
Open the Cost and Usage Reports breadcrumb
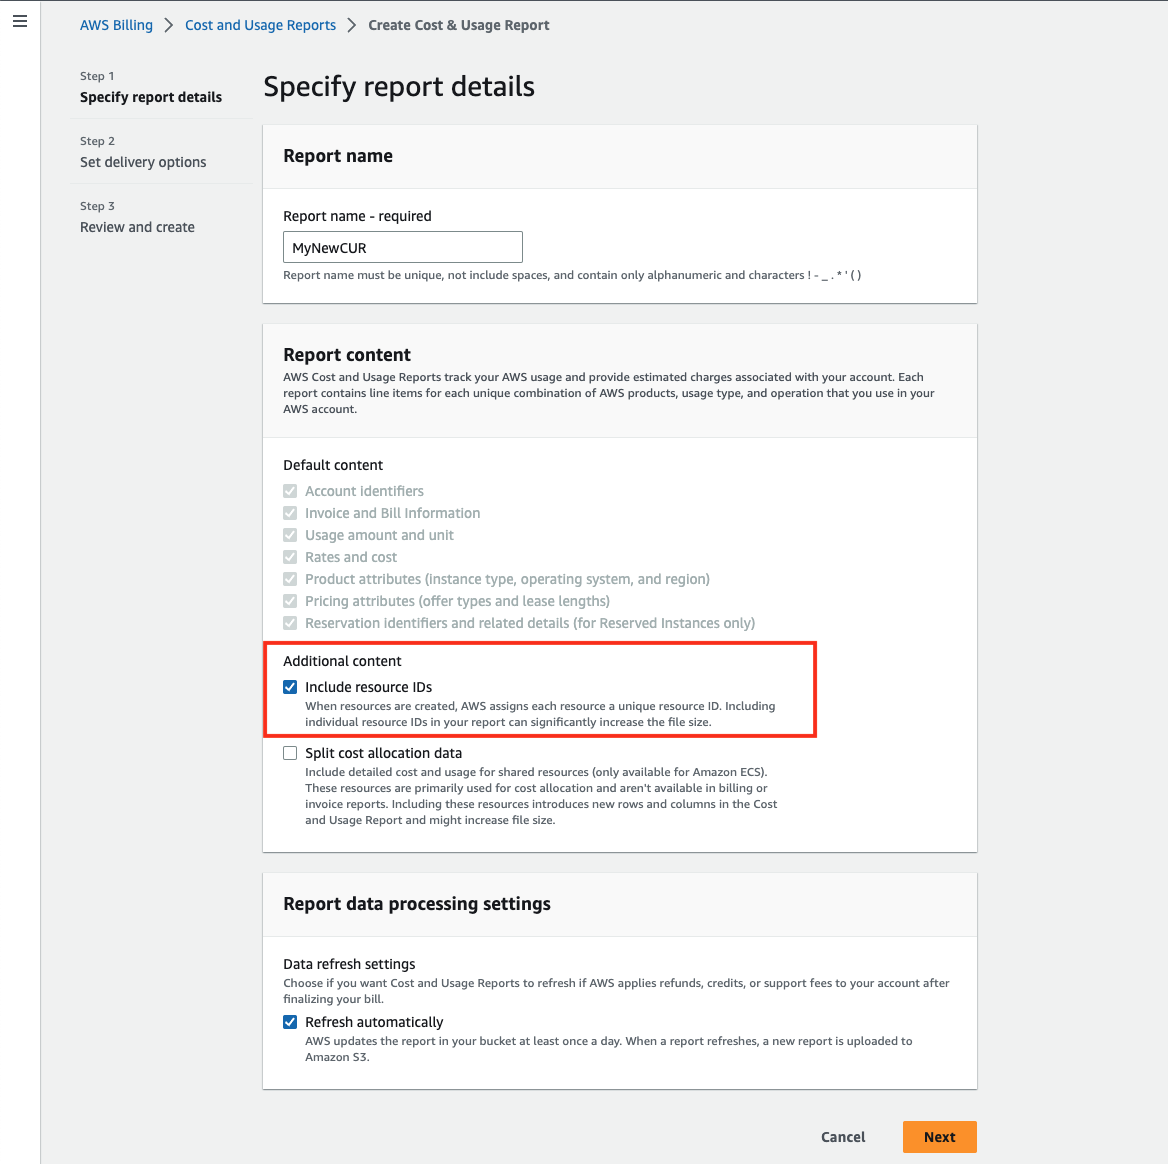(260, 25)
